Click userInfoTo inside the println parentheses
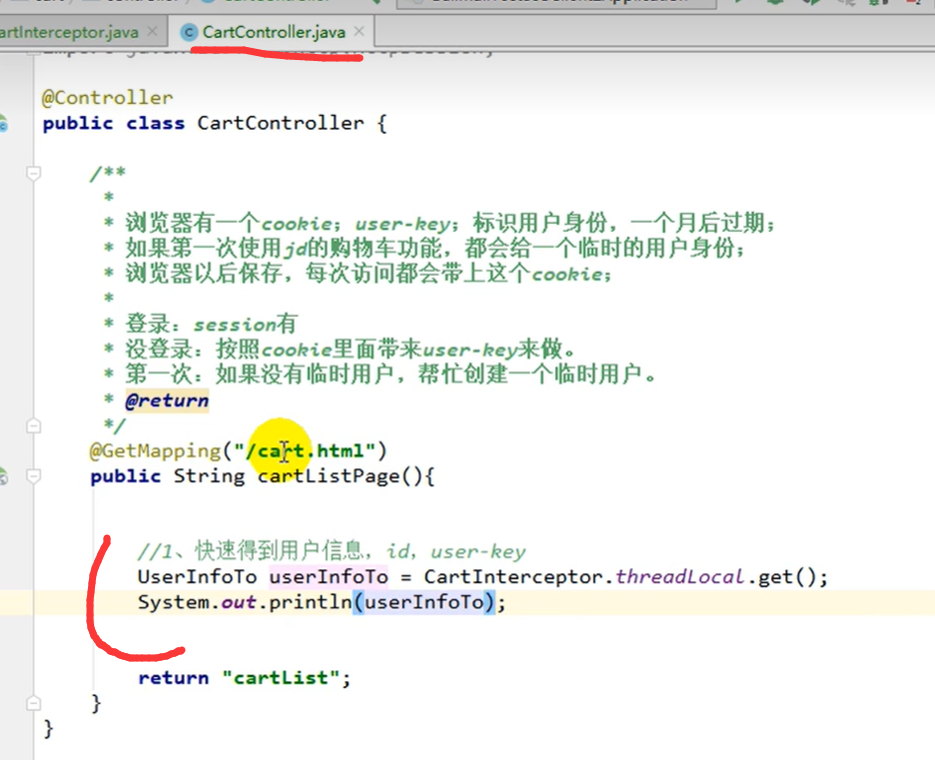The width and height of the screenshot is (935, 760). (424, 602)
